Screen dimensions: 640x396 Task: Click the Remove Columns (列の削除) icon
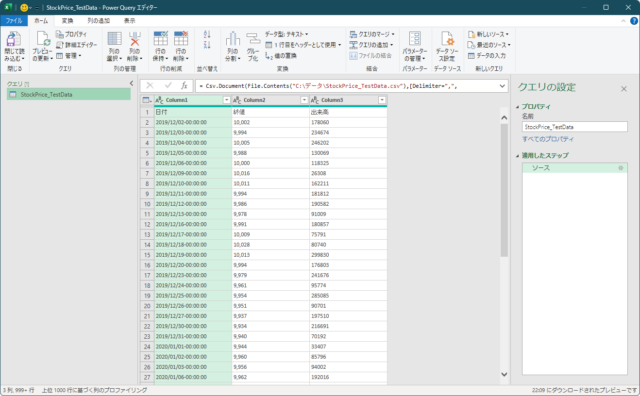(135, 39)
